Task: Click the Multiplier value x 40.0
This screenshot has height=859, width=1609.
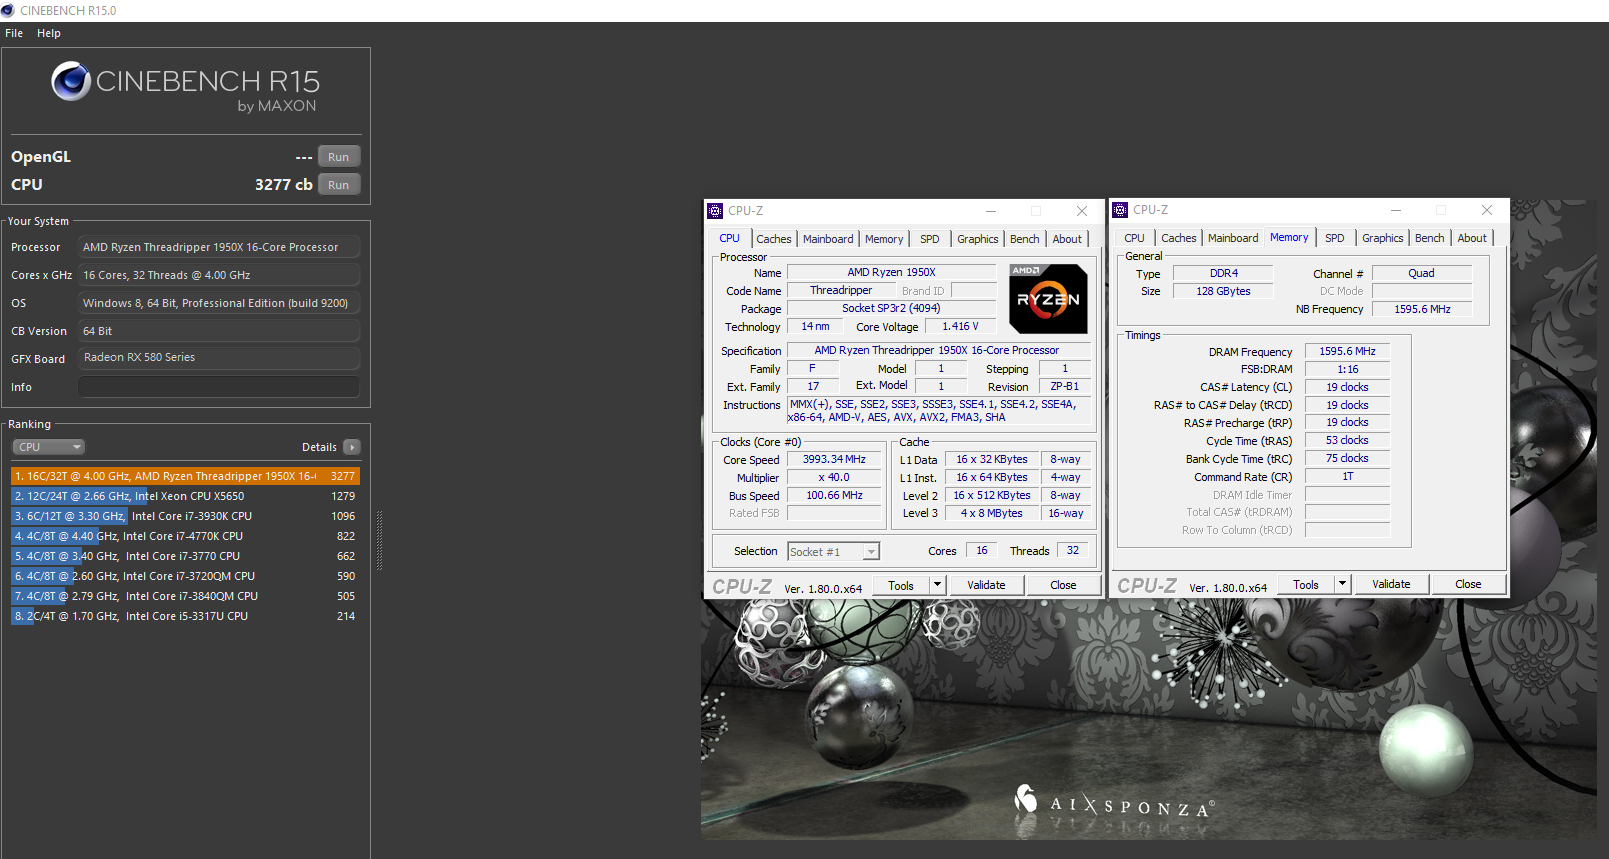Action: coord(834,478)
